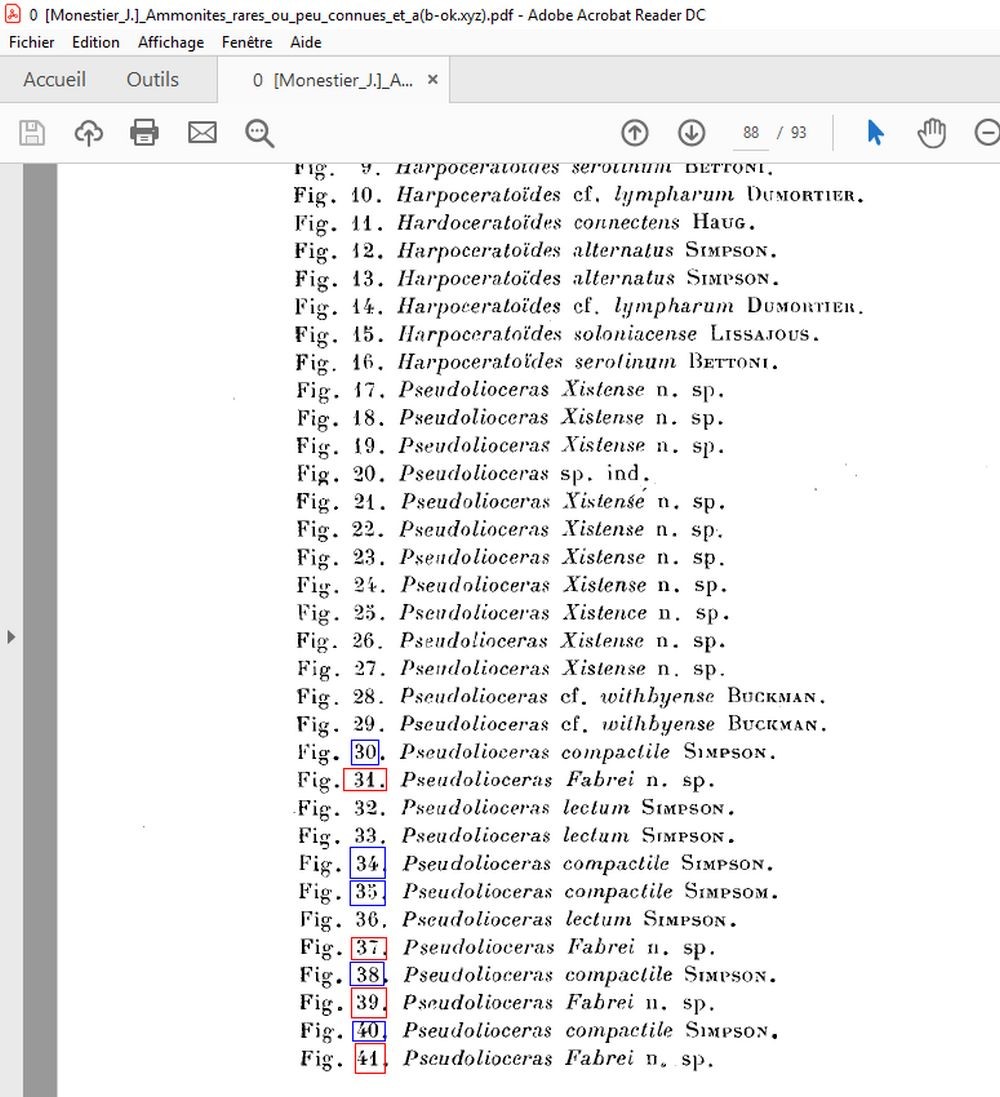Click the Save file icon
This screenshot has width=1000, height=1097.
(31, 132)
